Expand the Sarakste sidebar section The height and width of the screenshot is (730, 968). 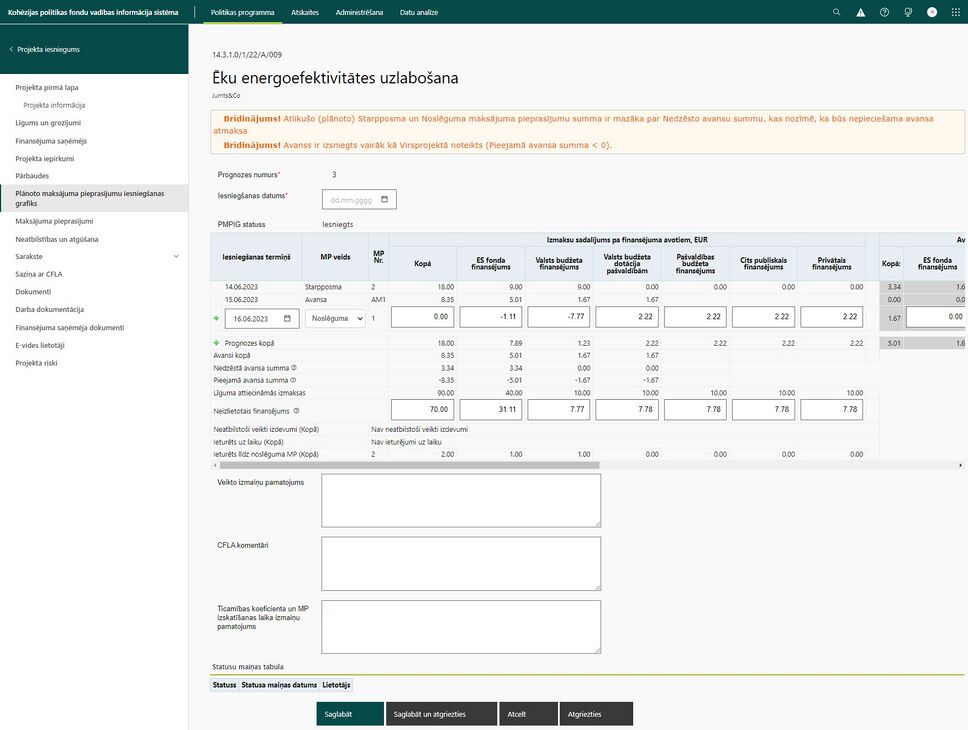(176, 256)
